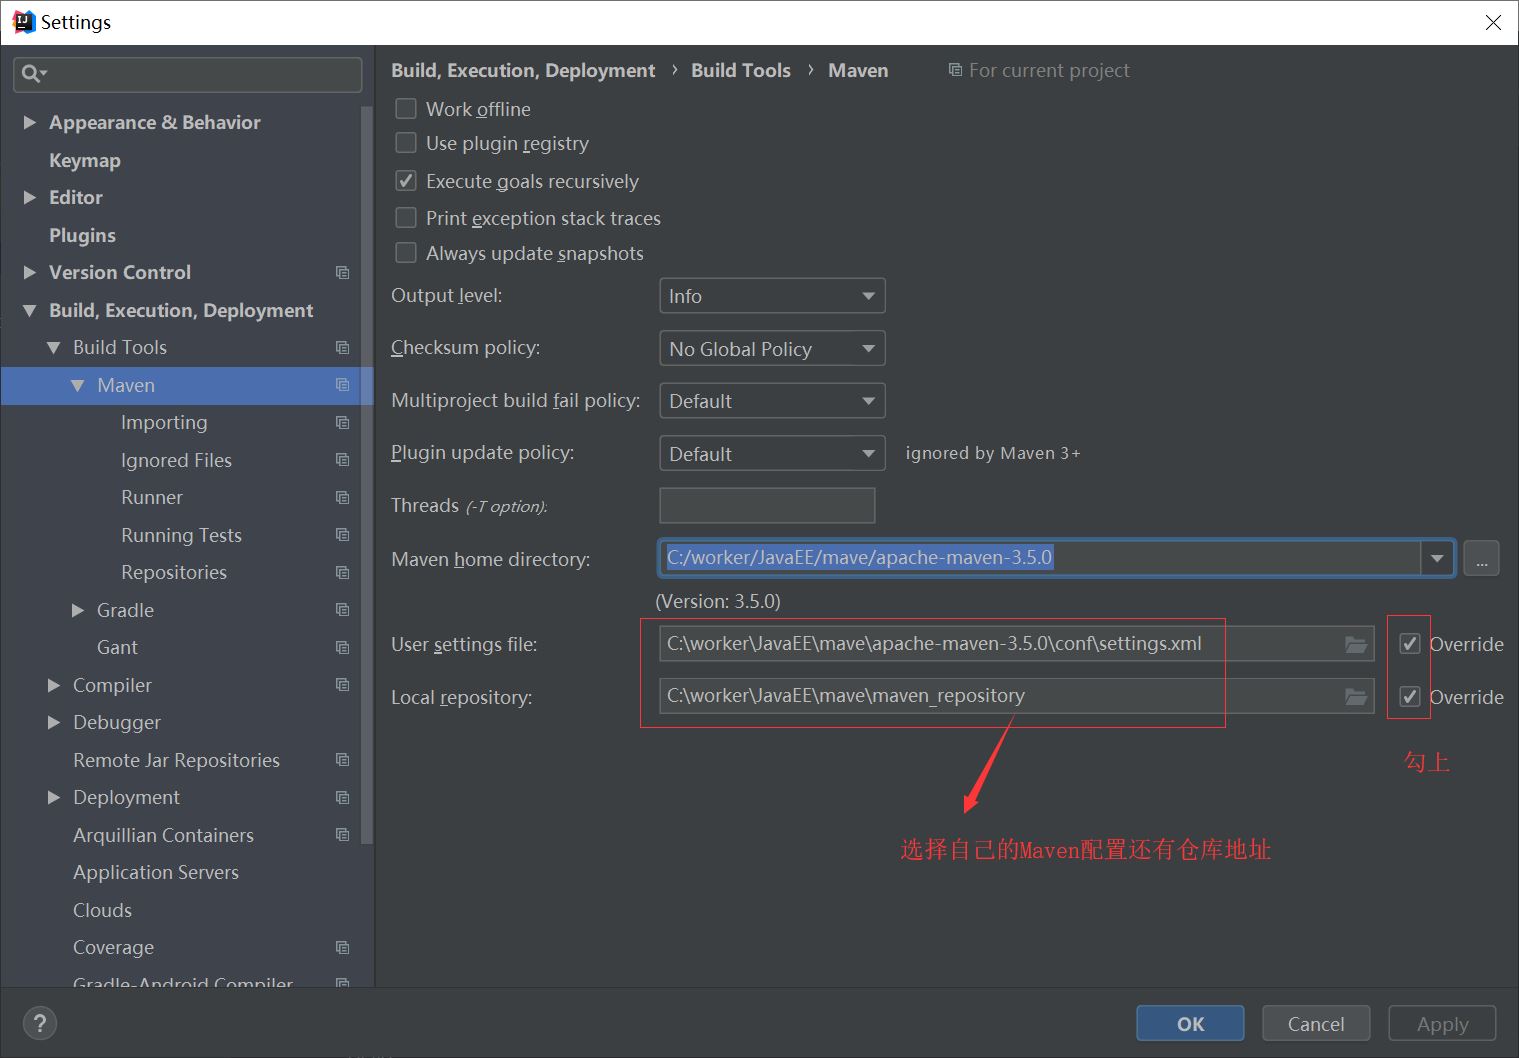1519x1058 pixels.
Task: Toggle Always update snapshots checkbox
Action: coord(406,253)
